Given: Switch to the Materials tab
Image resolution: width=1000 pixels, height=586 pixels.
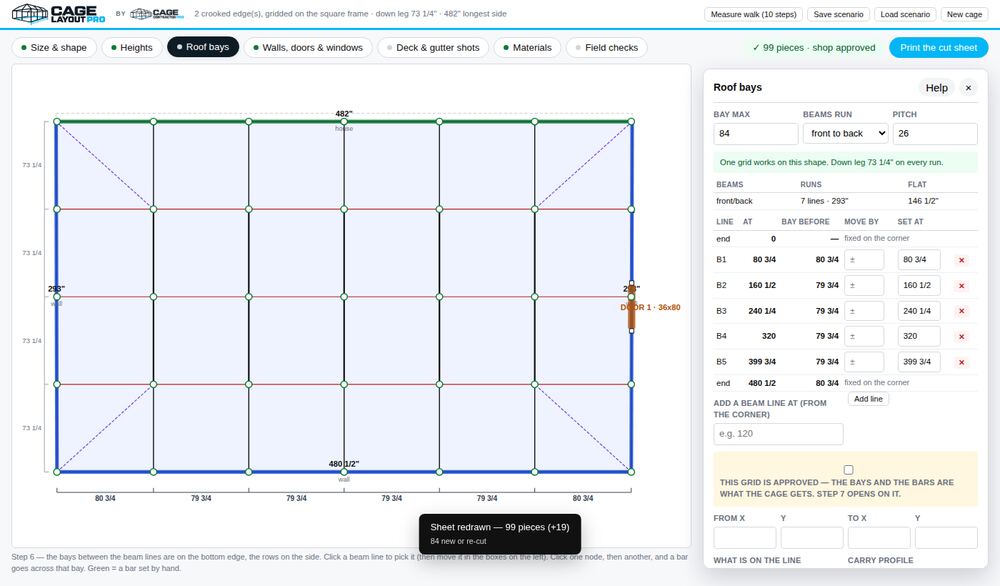Looking at the screenshot, I should pyautogui.click(x=527, y=47).
